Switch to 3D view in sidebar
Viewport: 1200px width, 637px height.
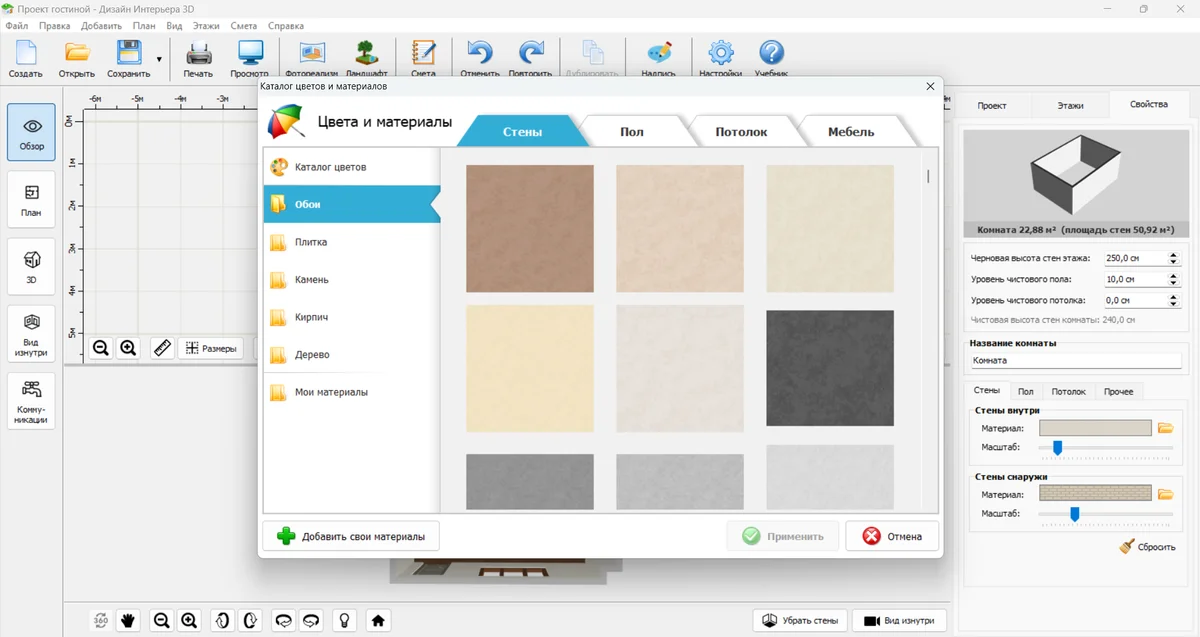(x=32, y=266)
